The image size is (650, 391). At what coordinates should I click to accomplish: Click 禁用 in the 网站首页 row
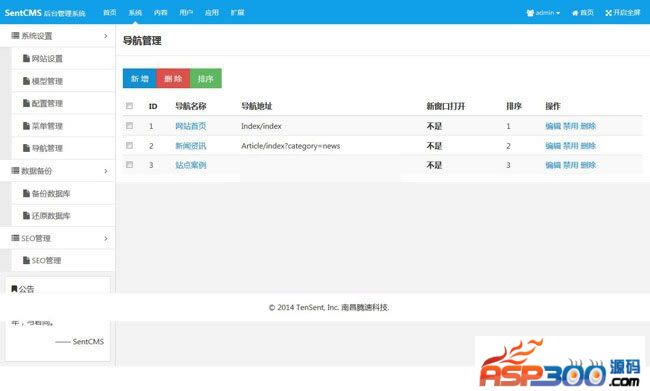[570, 126]
